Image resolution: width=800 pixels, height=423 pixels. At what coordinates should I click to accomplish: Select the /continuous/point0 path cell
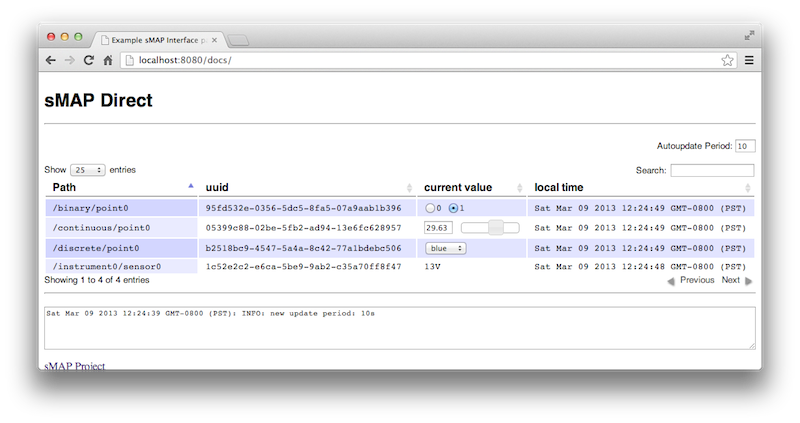tap(121, 228)
